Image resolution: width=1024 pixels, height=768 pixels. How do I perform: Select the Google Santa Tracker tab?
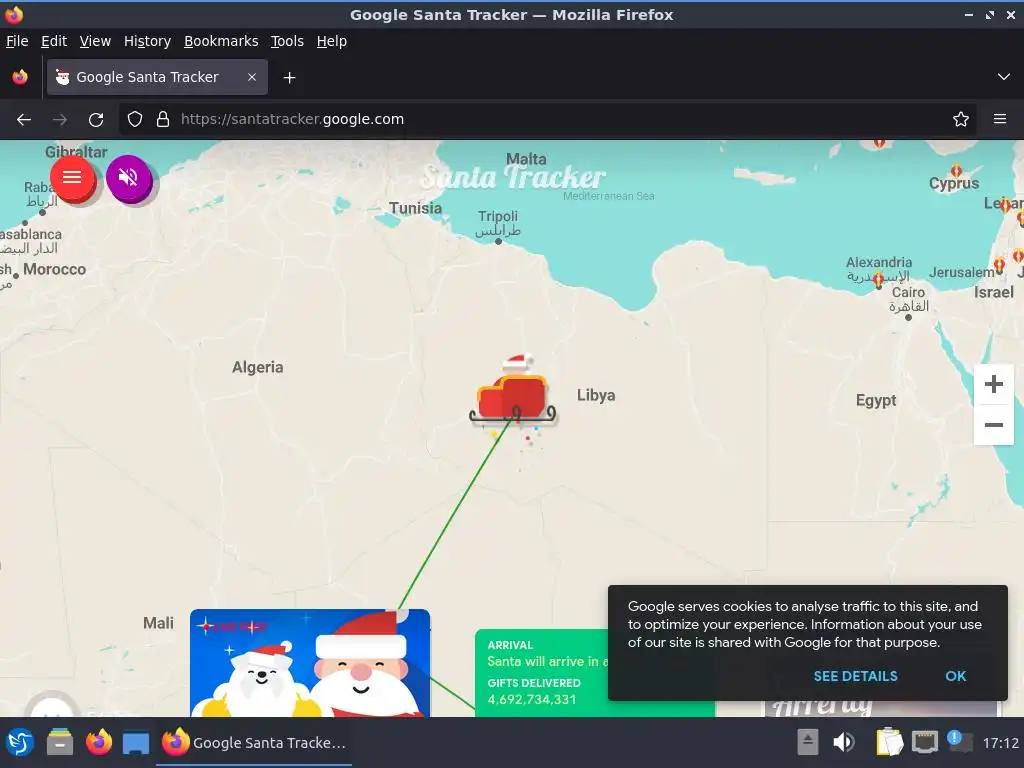pyautogui.click(x=157, y=77)
